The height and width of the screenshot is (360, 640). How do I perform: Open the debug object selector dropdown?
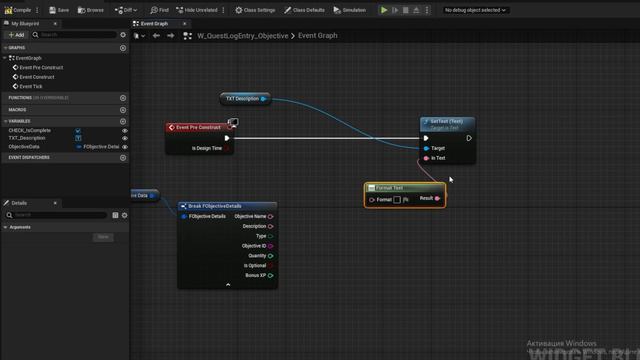(475, 10)
